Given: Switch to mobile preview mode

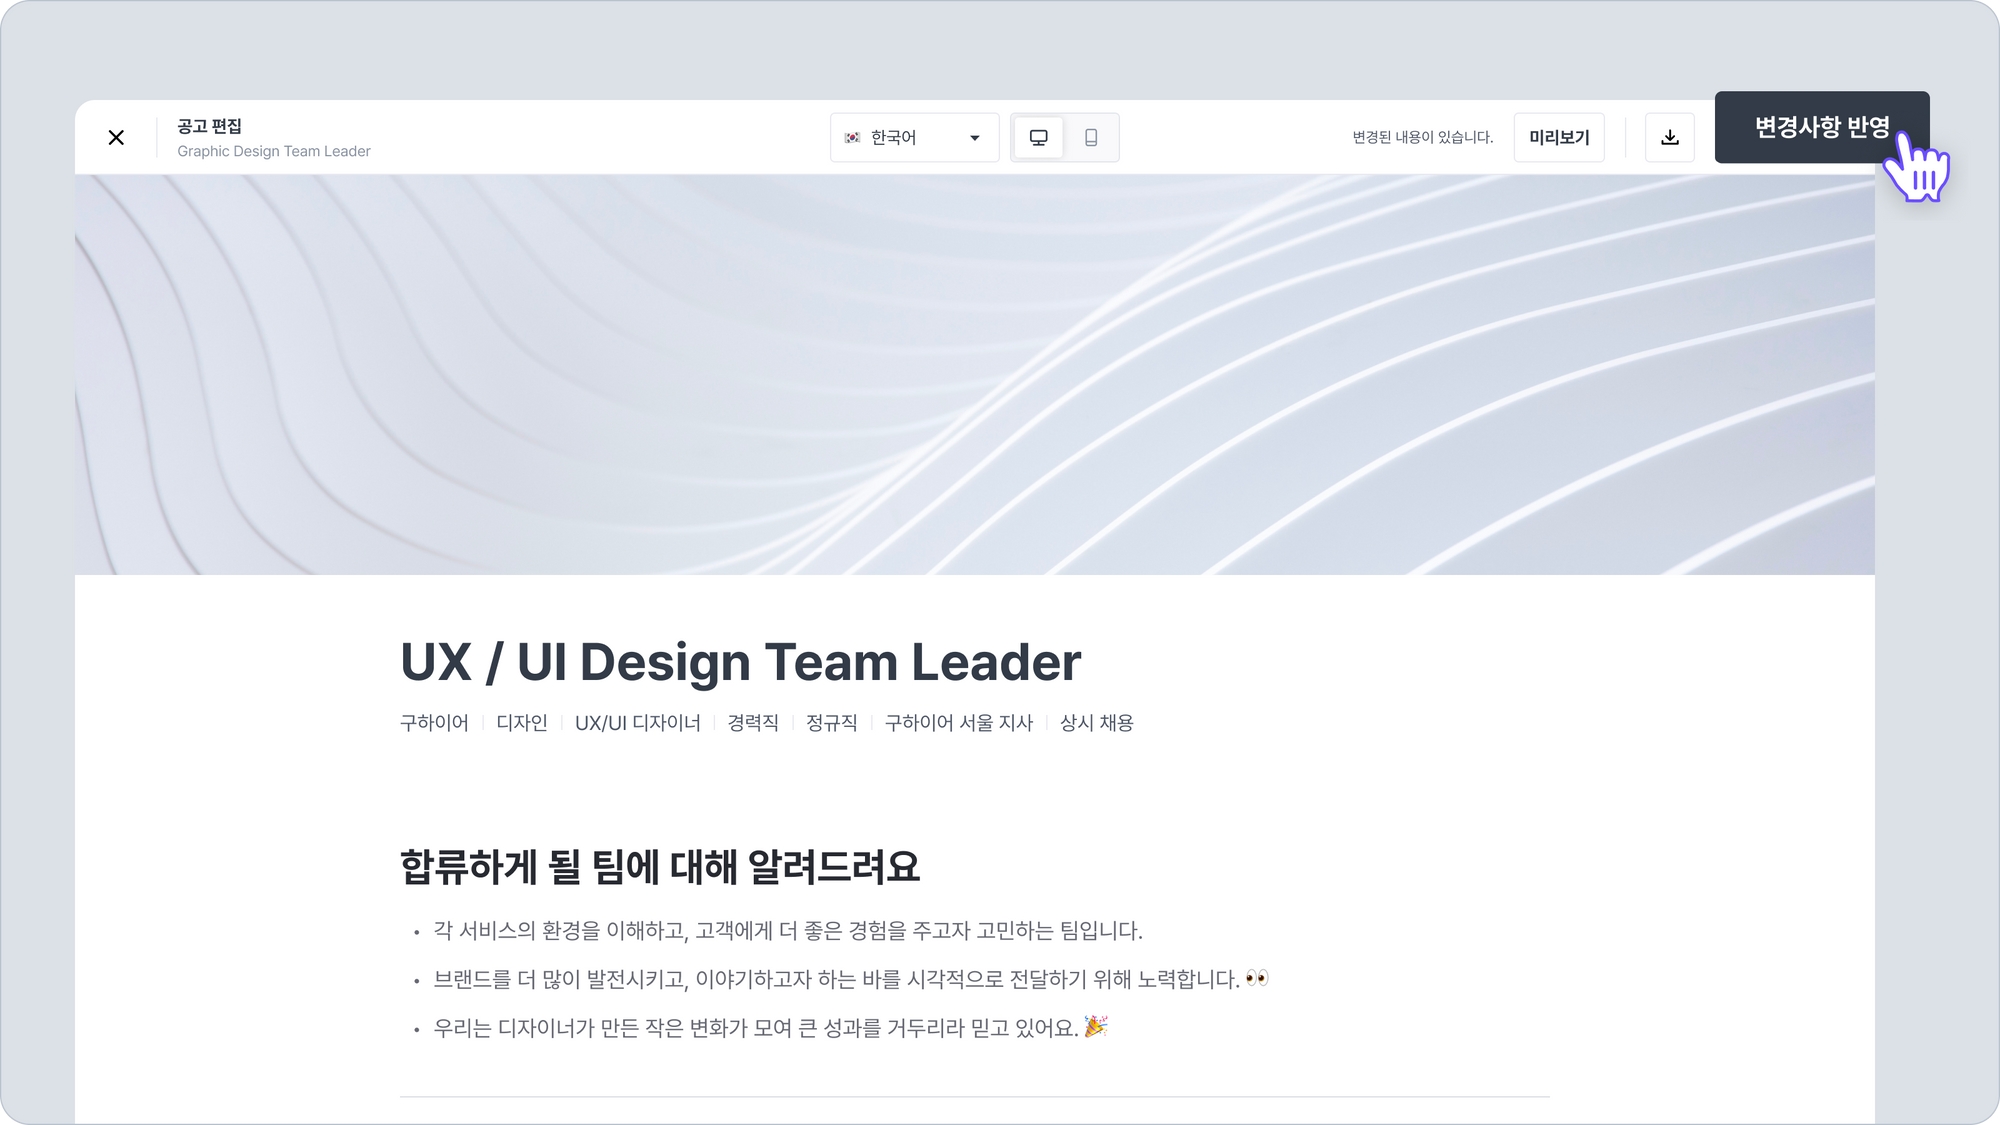Looking at the screenshot, I should 1091,138.
